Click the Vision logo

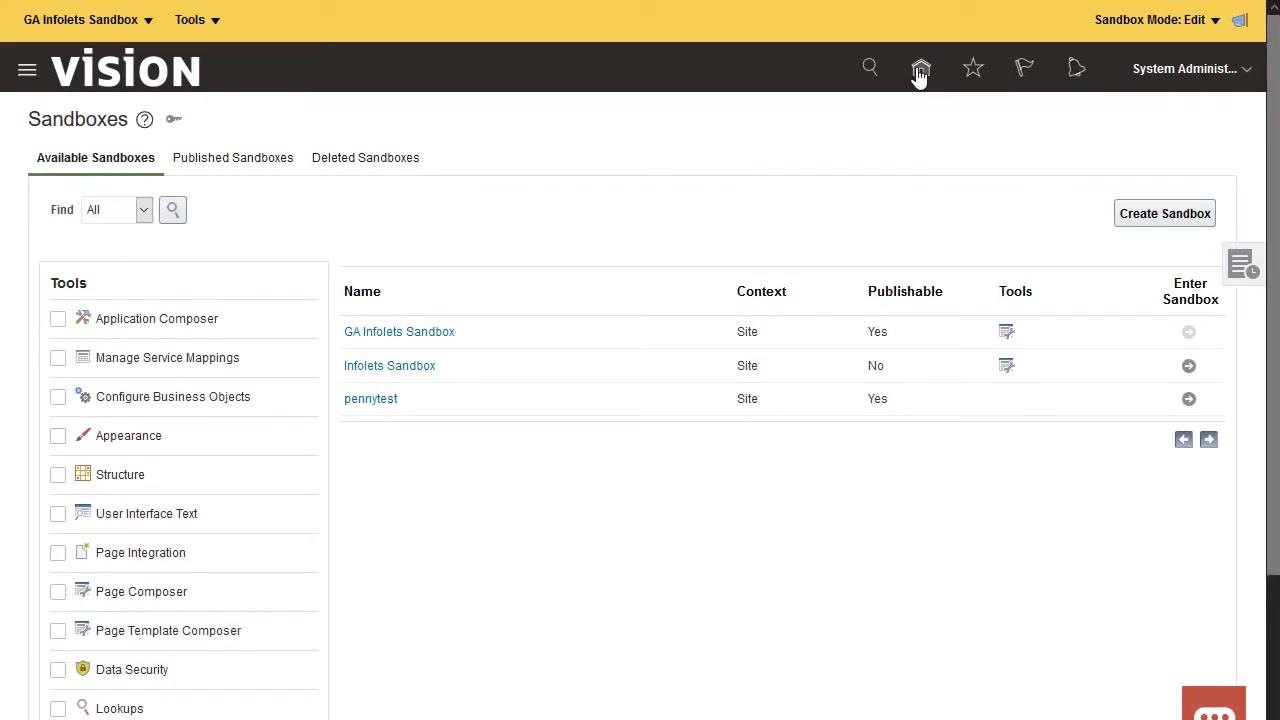126,68
